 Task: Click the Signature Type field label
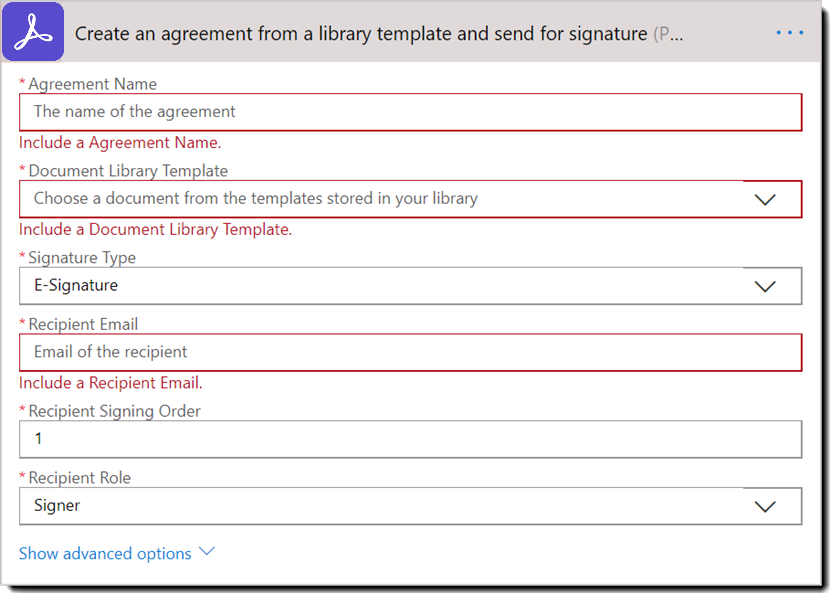tap(82, 257)
